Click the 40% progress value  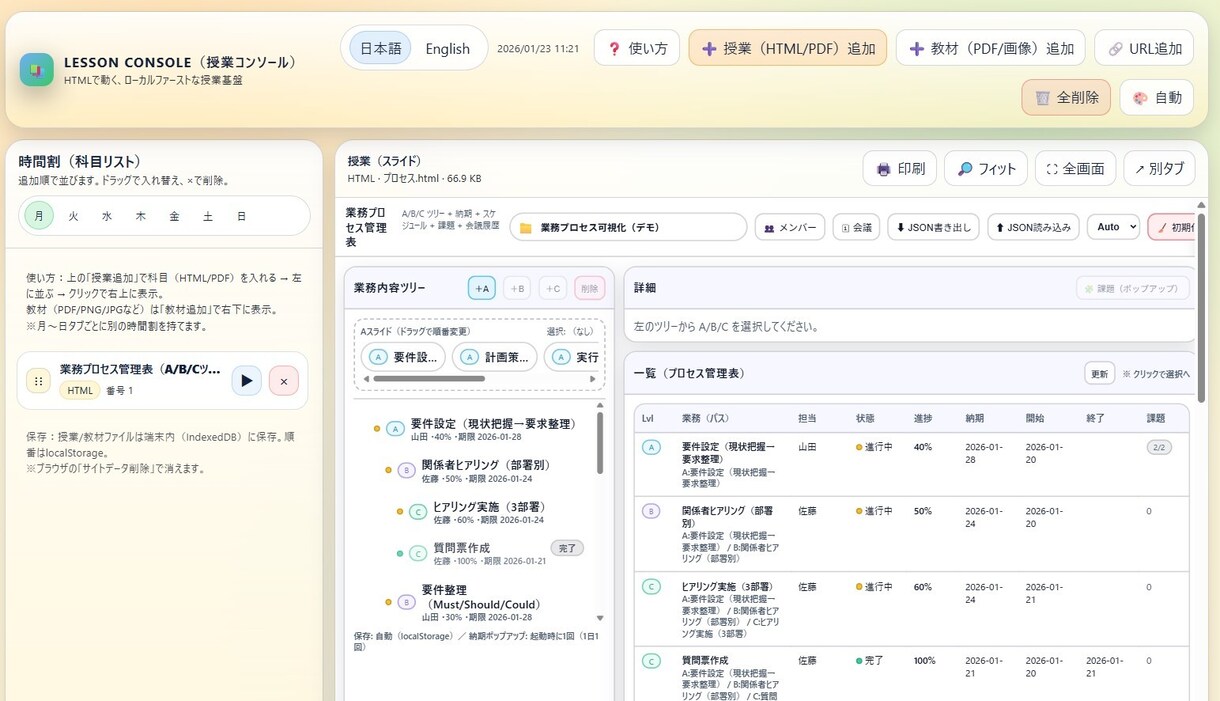click(923, 447)
